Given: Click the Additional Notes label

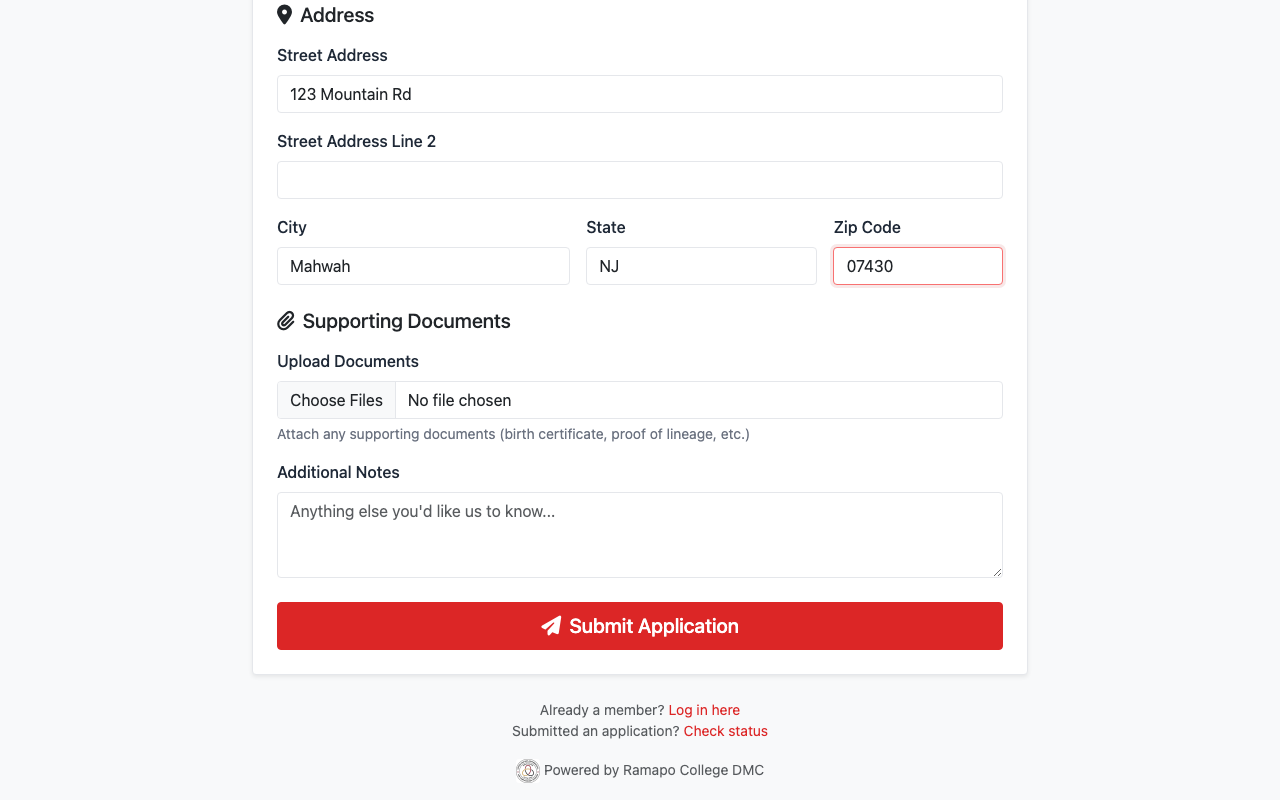Looking at the screenshot, I should [x=338, y=472].
